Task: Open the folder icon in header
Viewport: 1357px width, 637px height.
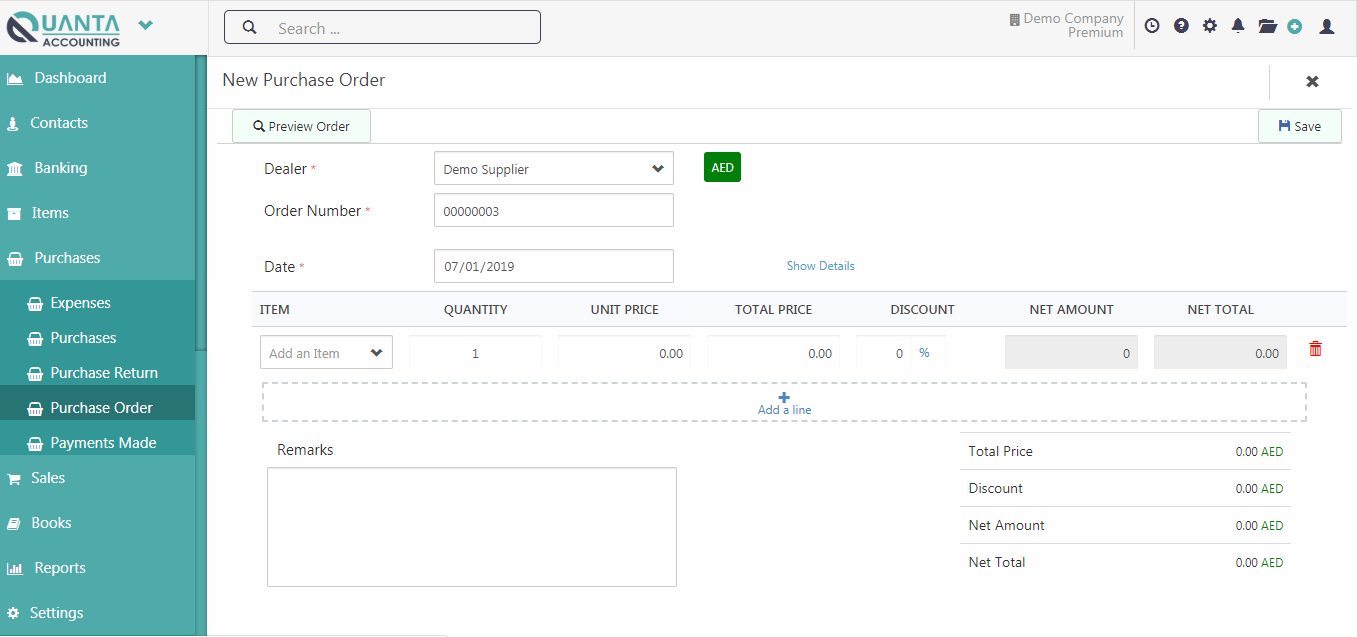Action: click(1267, 26)
